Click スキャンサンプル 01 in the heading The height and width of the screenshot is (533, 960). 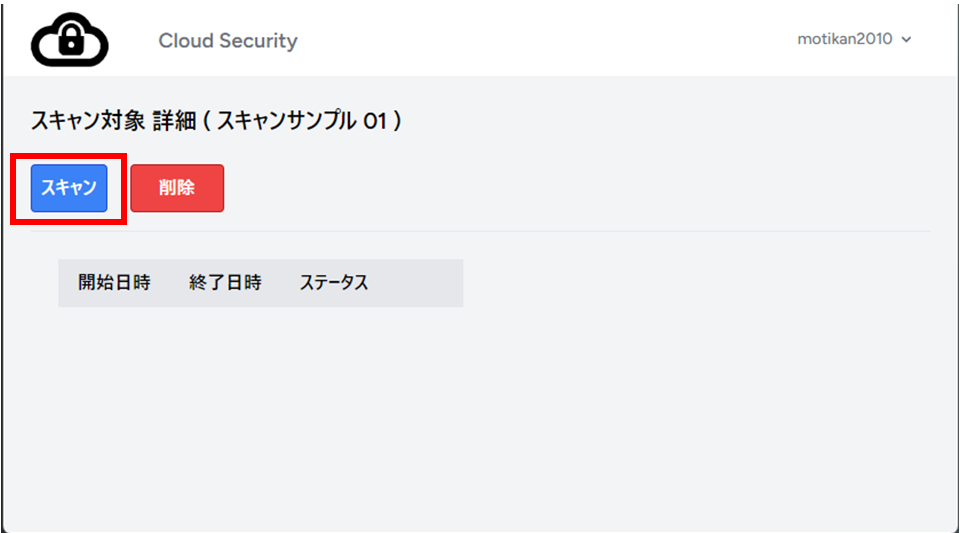click(x=309, y=121)
